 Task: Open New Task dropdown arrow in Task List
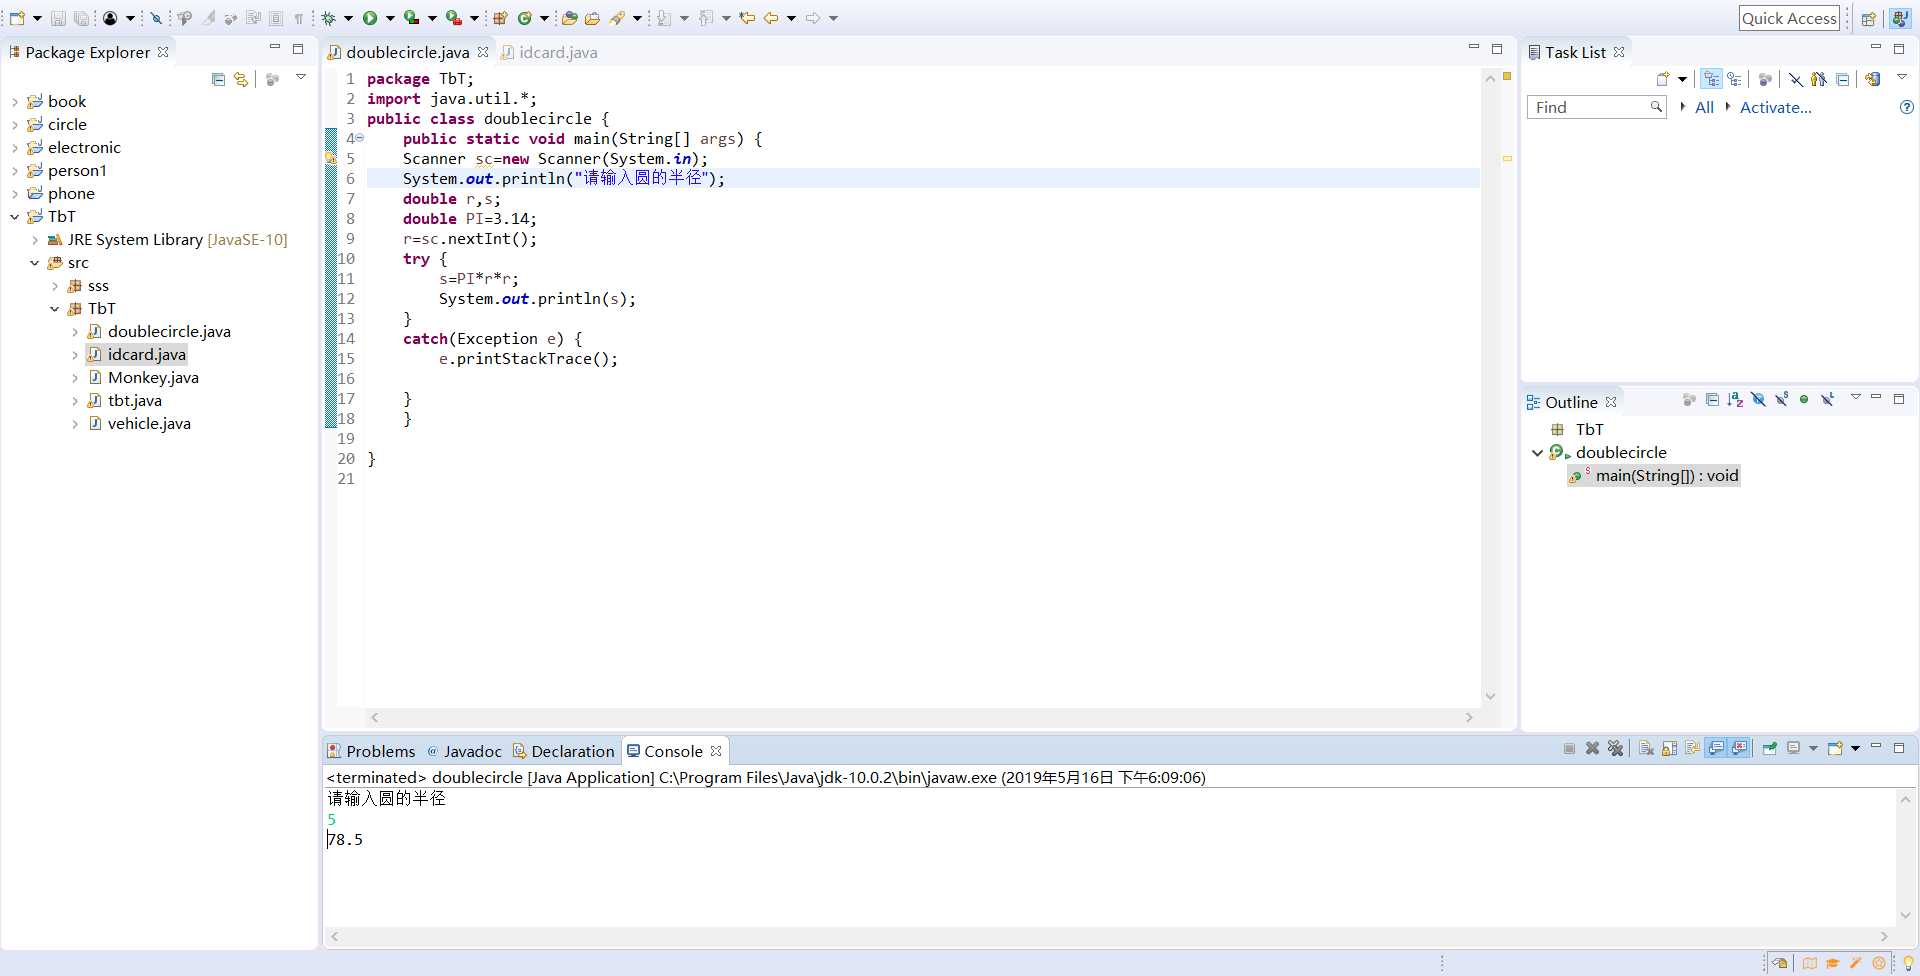(1682, 79)
